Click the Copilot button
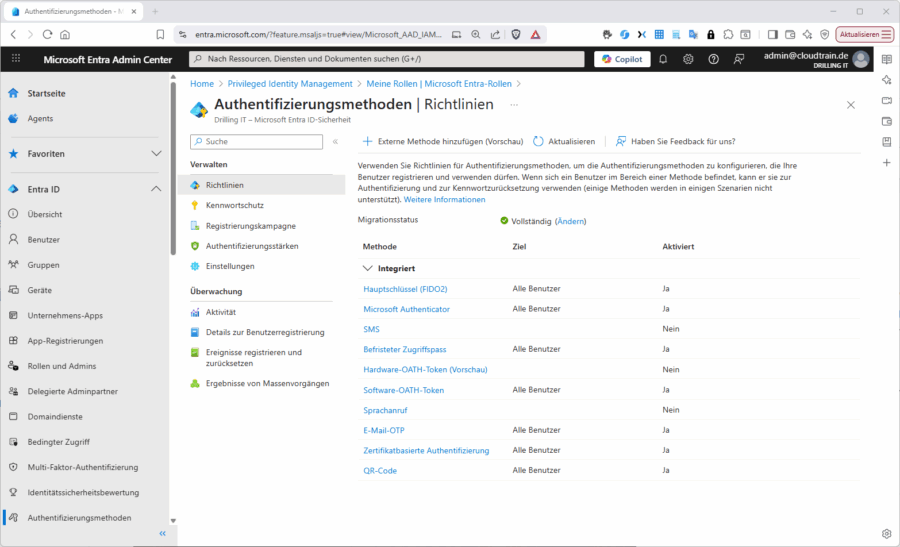The width and height of the screenshot is (900, 547). [x=622, y=59]
